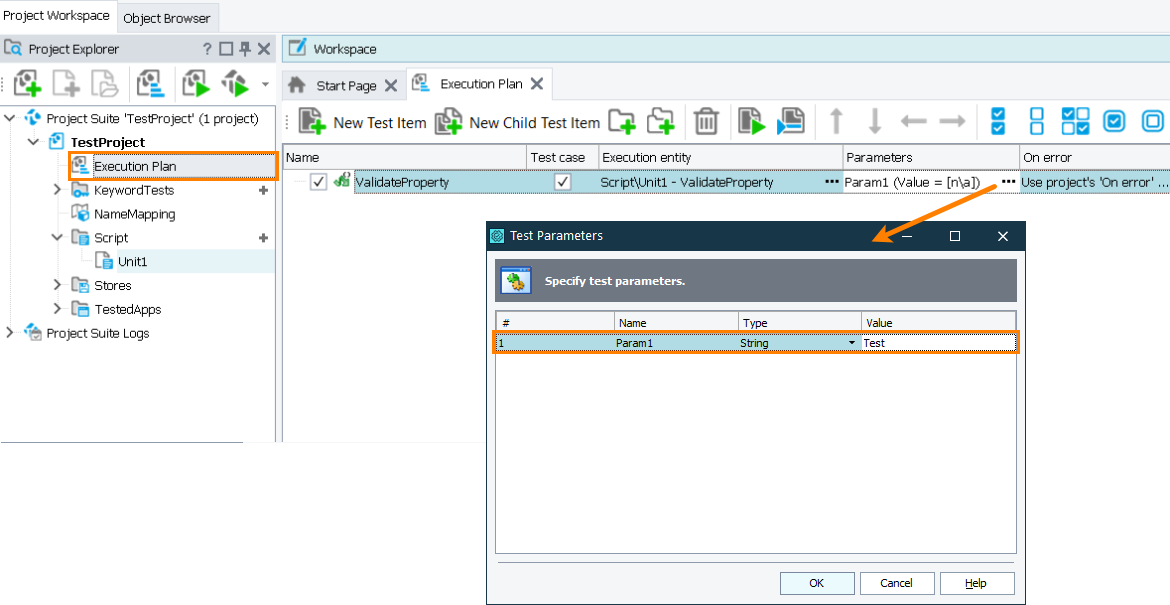Expand the Stores node
Viewport: 1170px width, 605px height.
(58, 285)
